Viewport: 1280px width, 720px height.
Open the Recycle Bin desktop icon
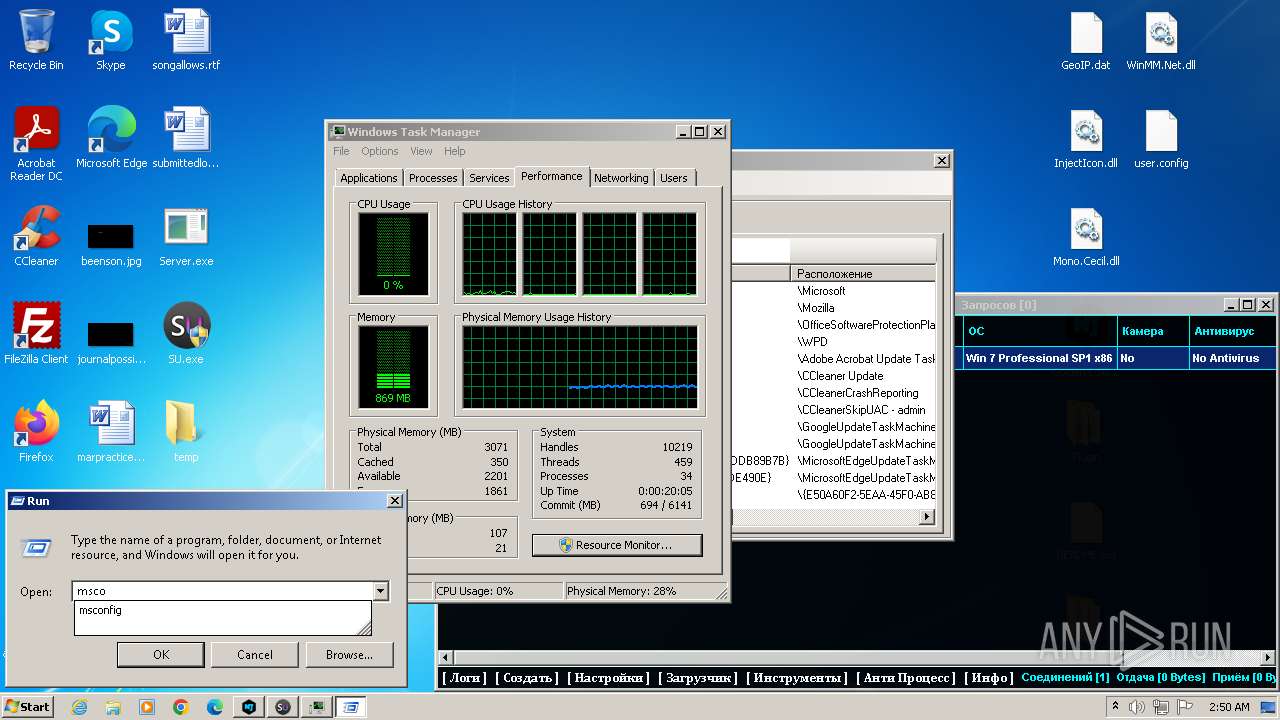36,40
